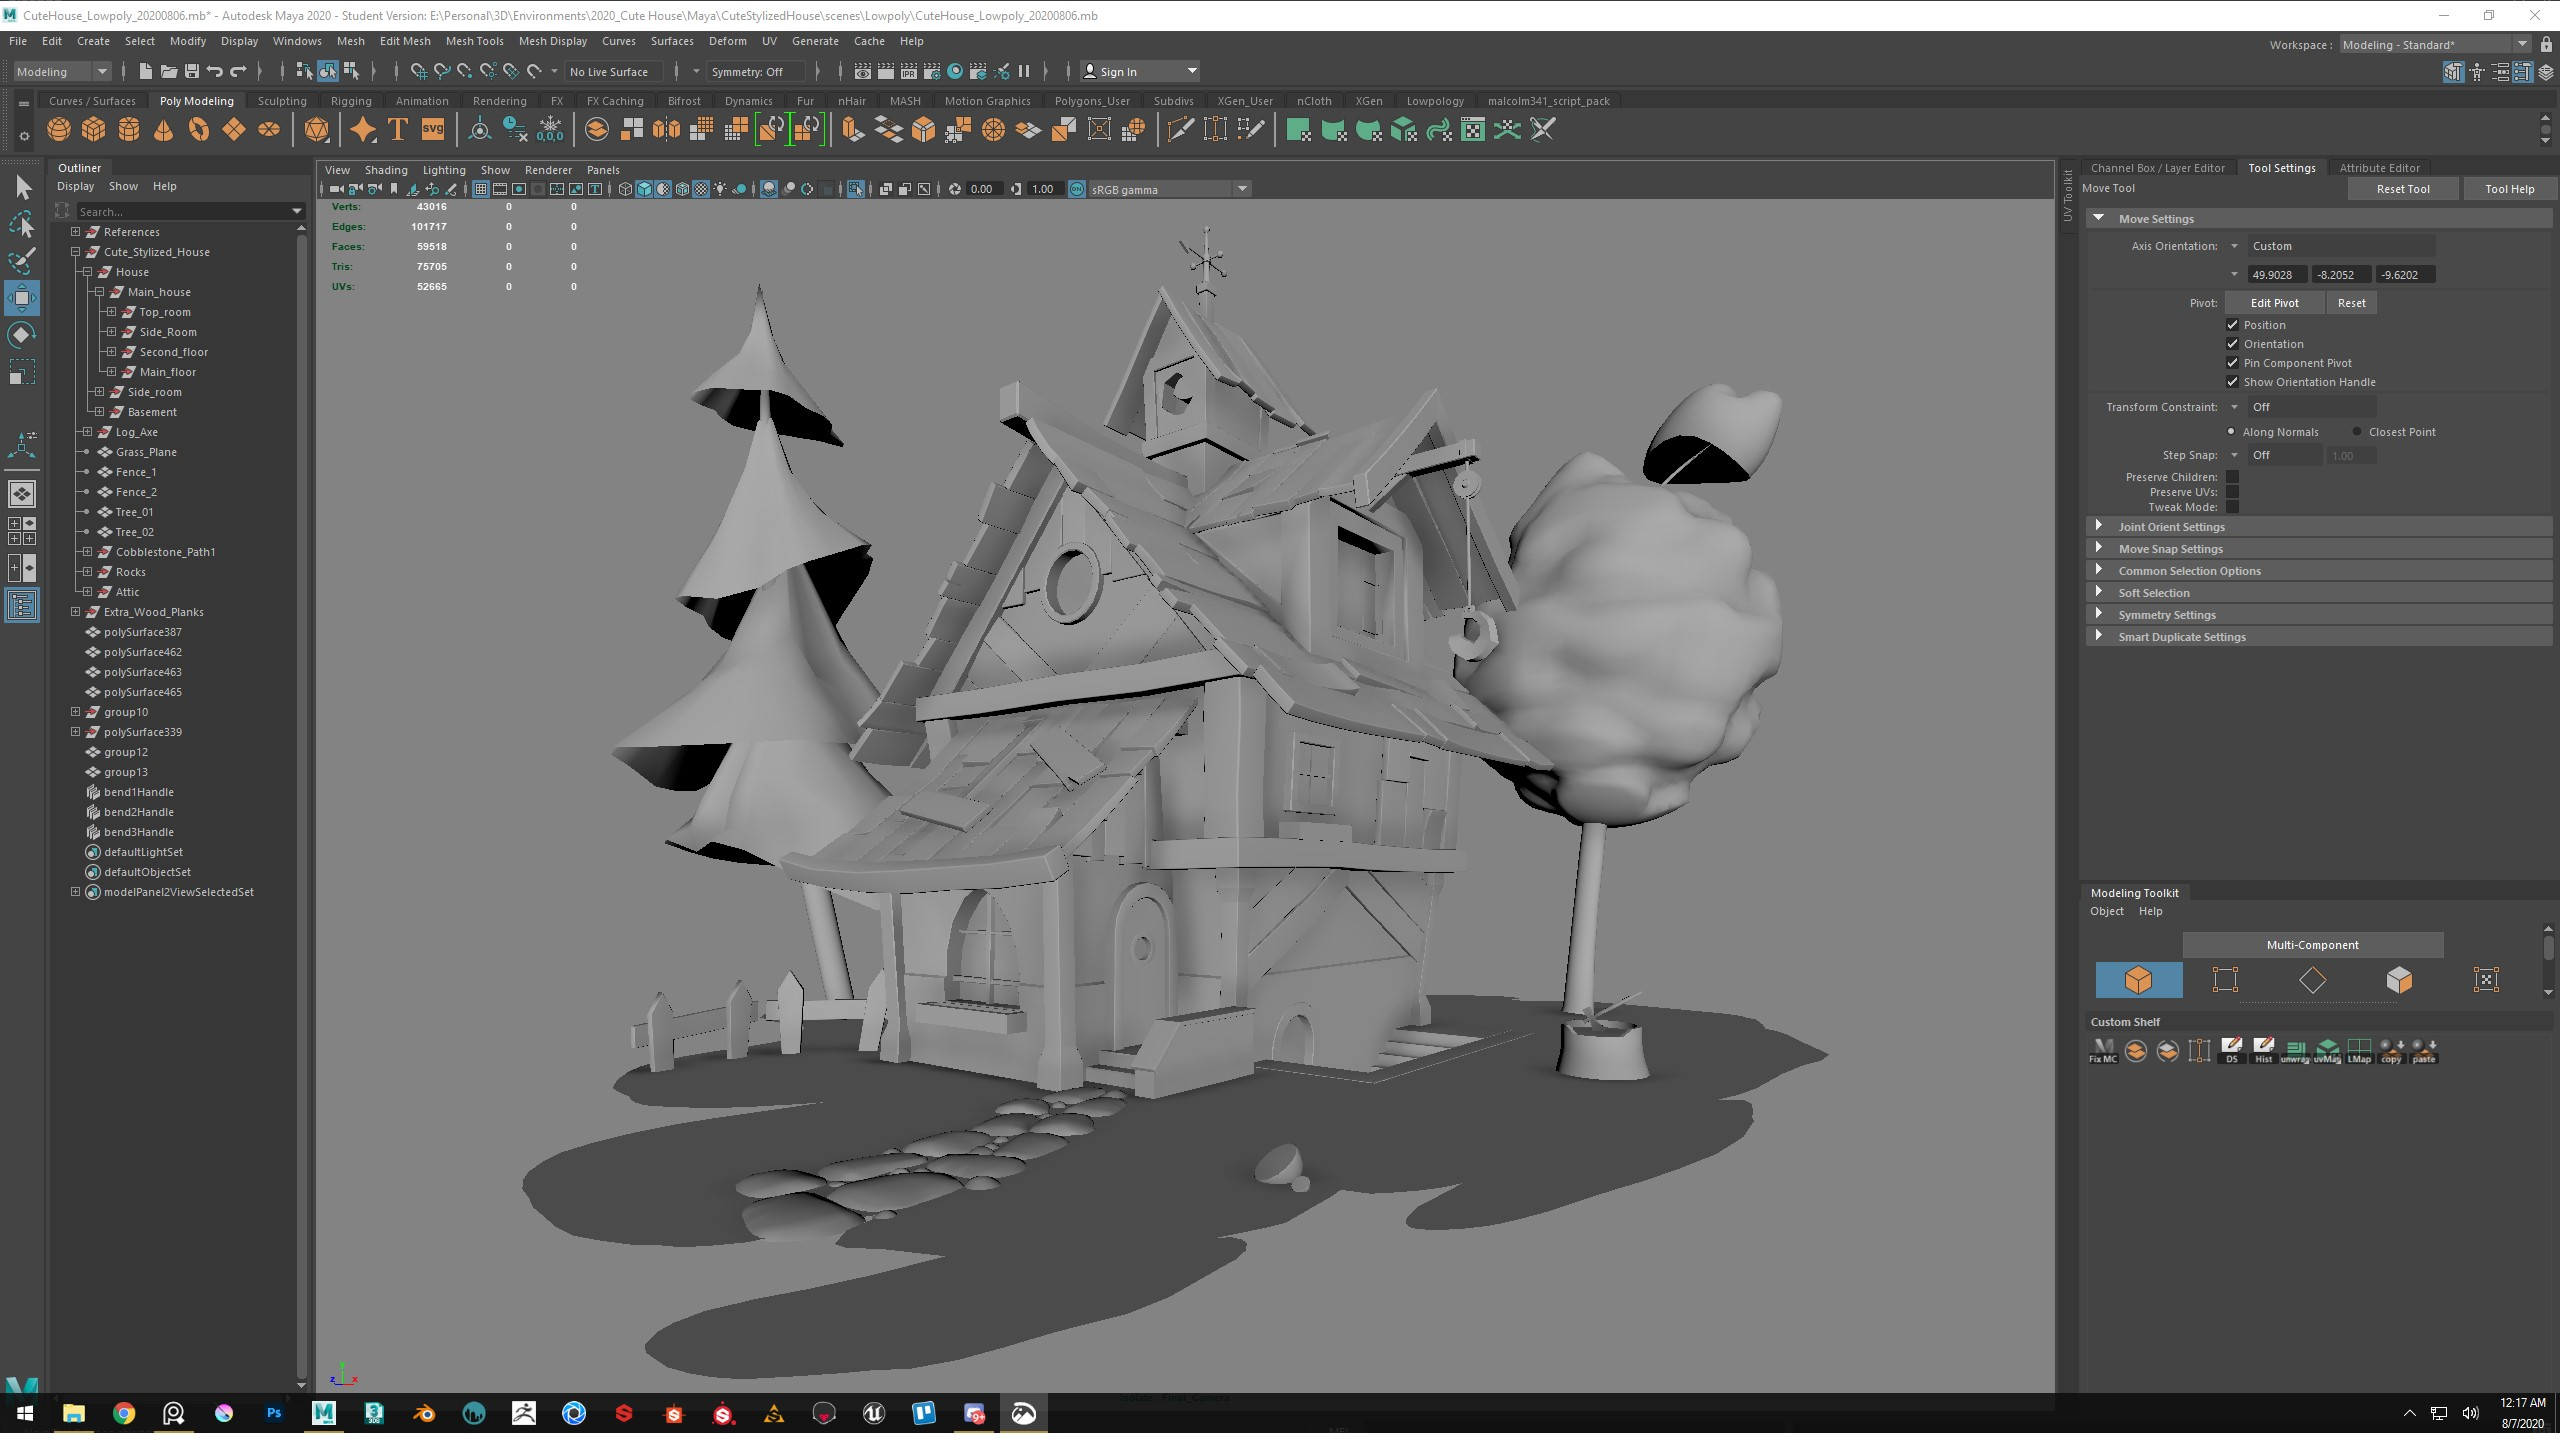
Task: Collapse the Cute_Stylized_House outliner node
Action: 75,252
